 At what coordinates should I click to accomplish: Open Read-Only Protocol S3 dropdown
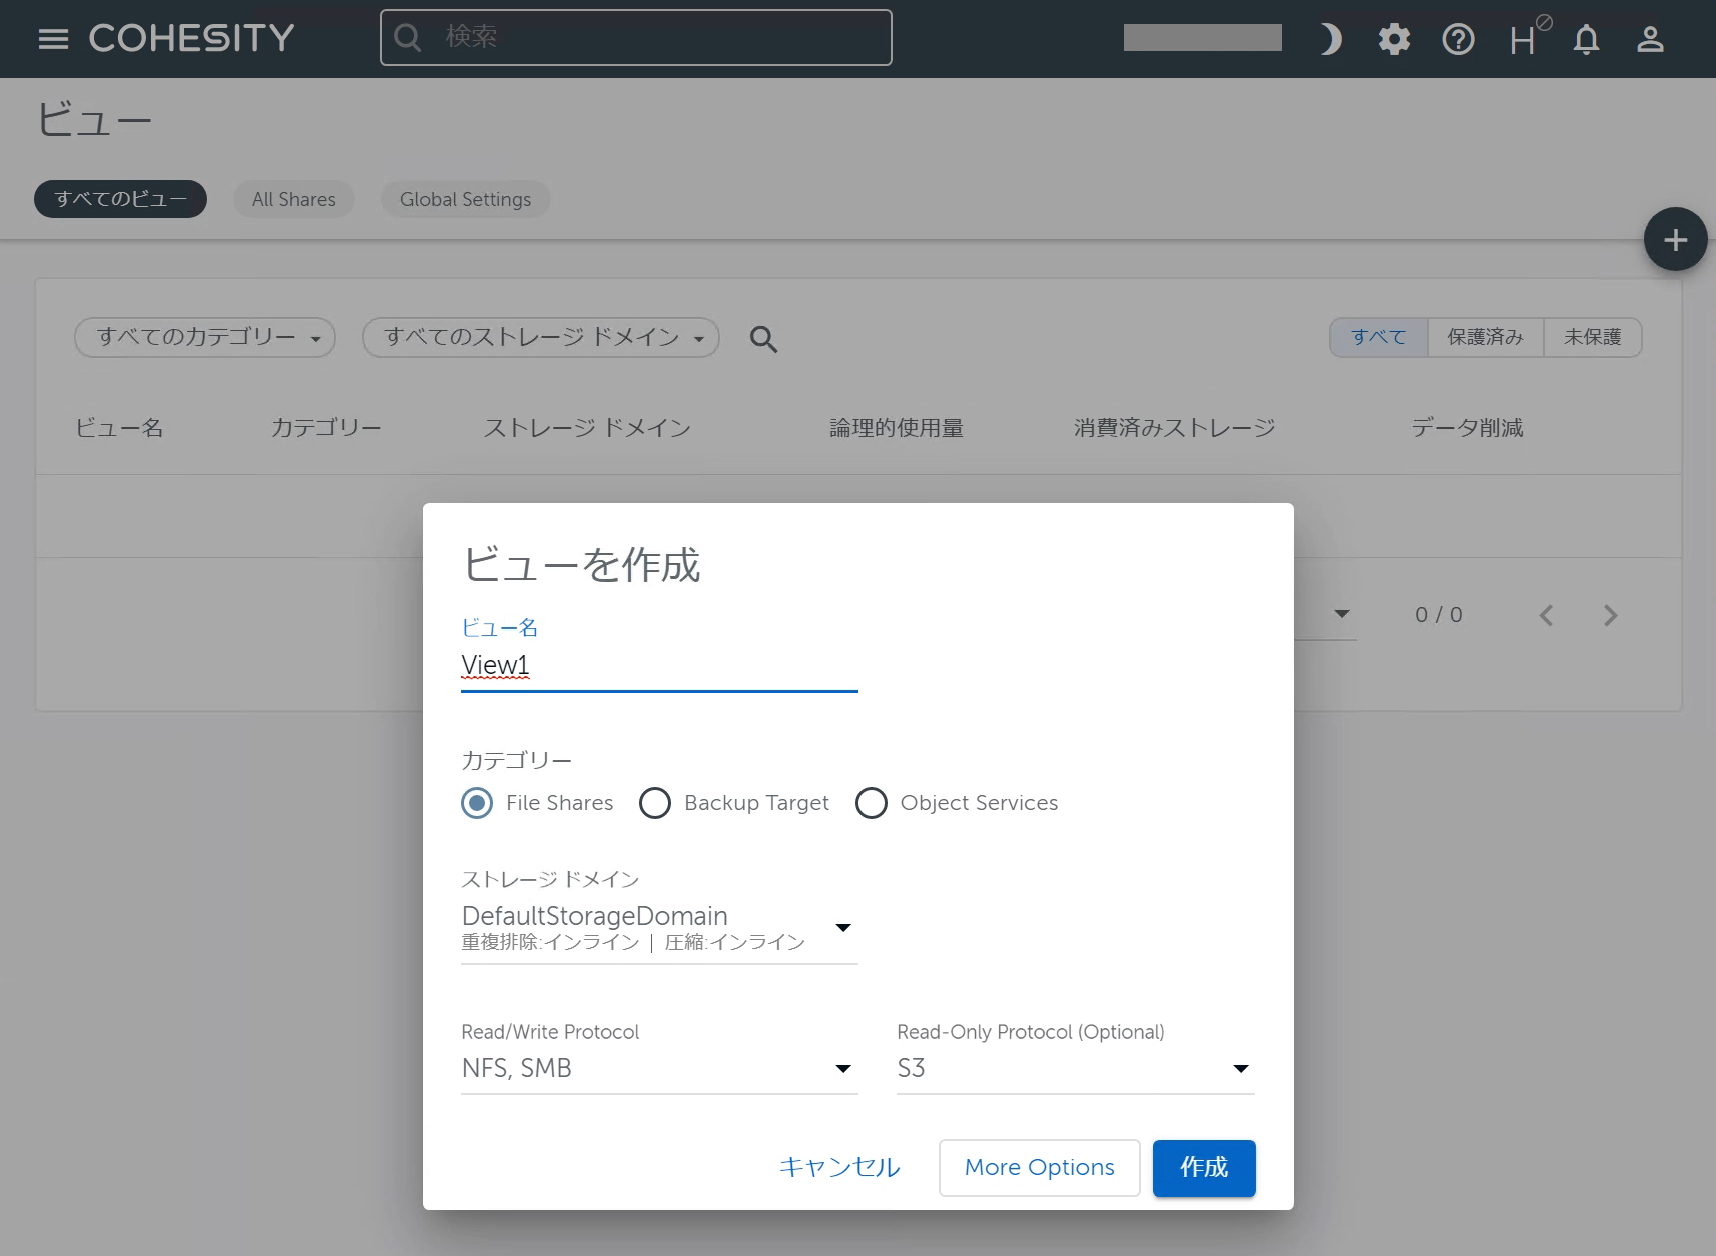[1075, 1068]
